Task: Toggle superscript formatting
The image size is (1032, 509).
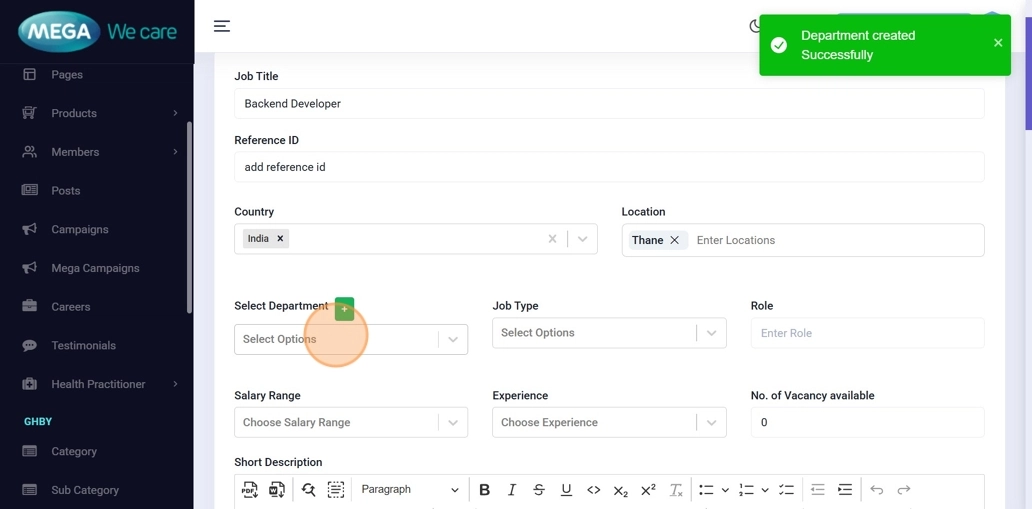Action: tap(648, 490)
